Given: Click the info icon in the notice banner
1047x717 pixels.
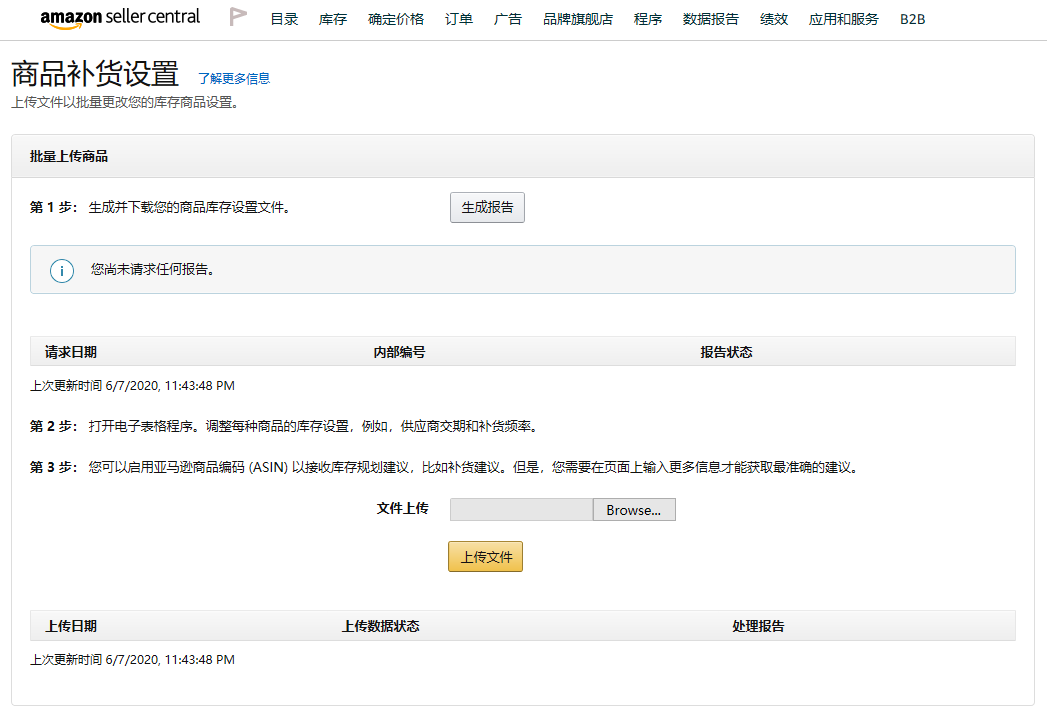Looking at the screenshot, I should (61, 269).
